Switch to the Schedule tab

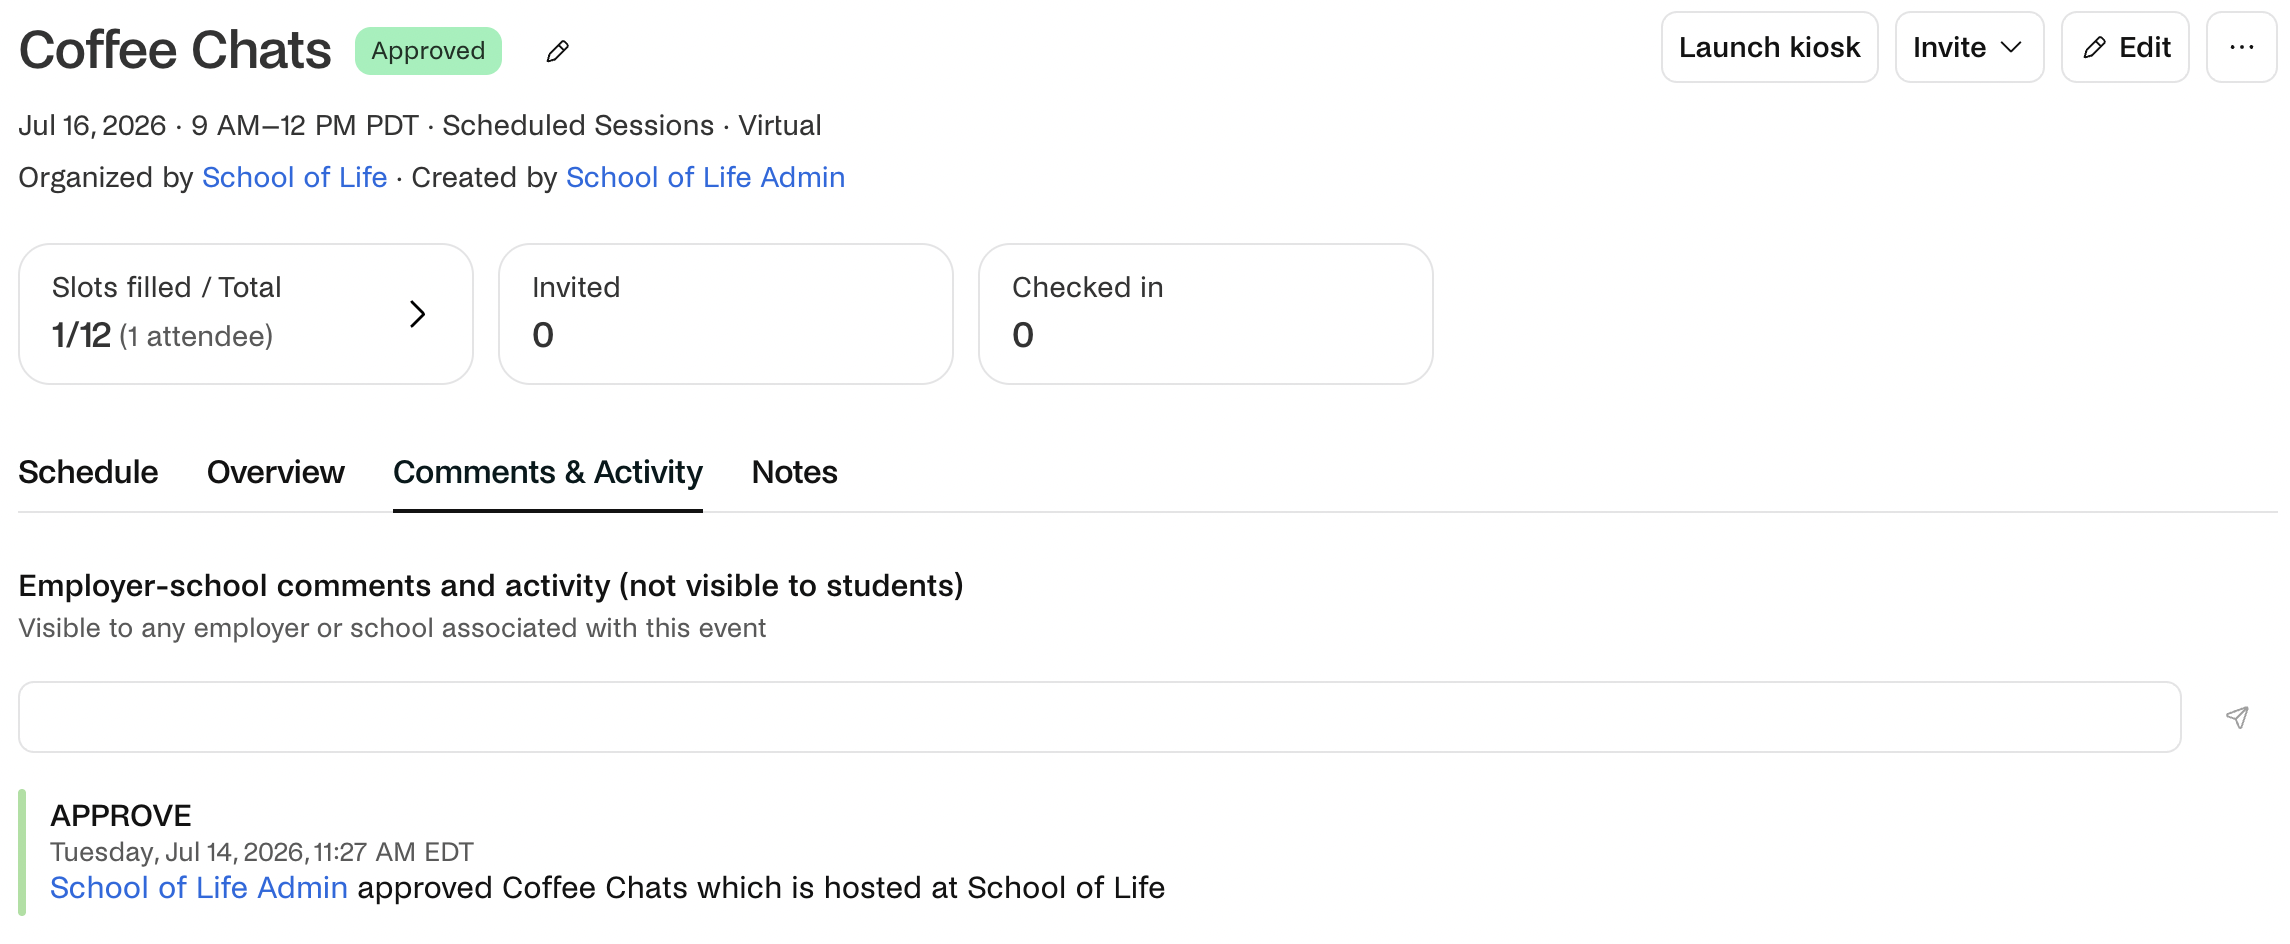tap(88, 472)
